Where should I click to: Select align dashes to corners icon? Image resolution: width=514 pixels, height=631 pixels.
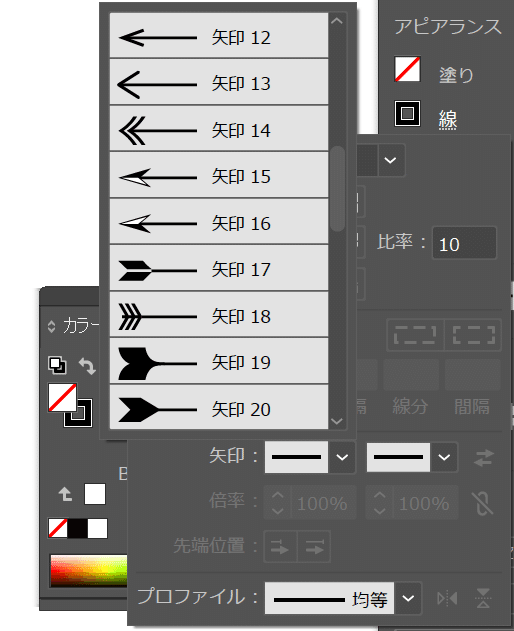[473, 335]
